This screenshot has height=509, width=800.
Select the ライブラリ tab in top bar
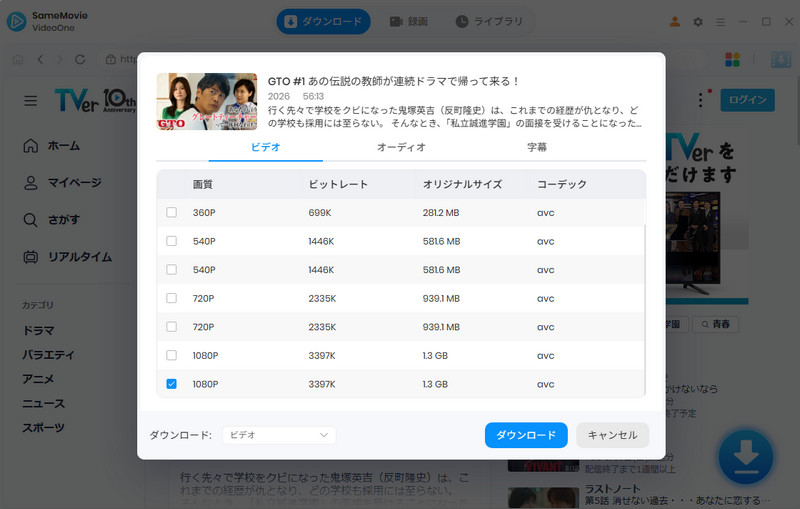(489, 21)
